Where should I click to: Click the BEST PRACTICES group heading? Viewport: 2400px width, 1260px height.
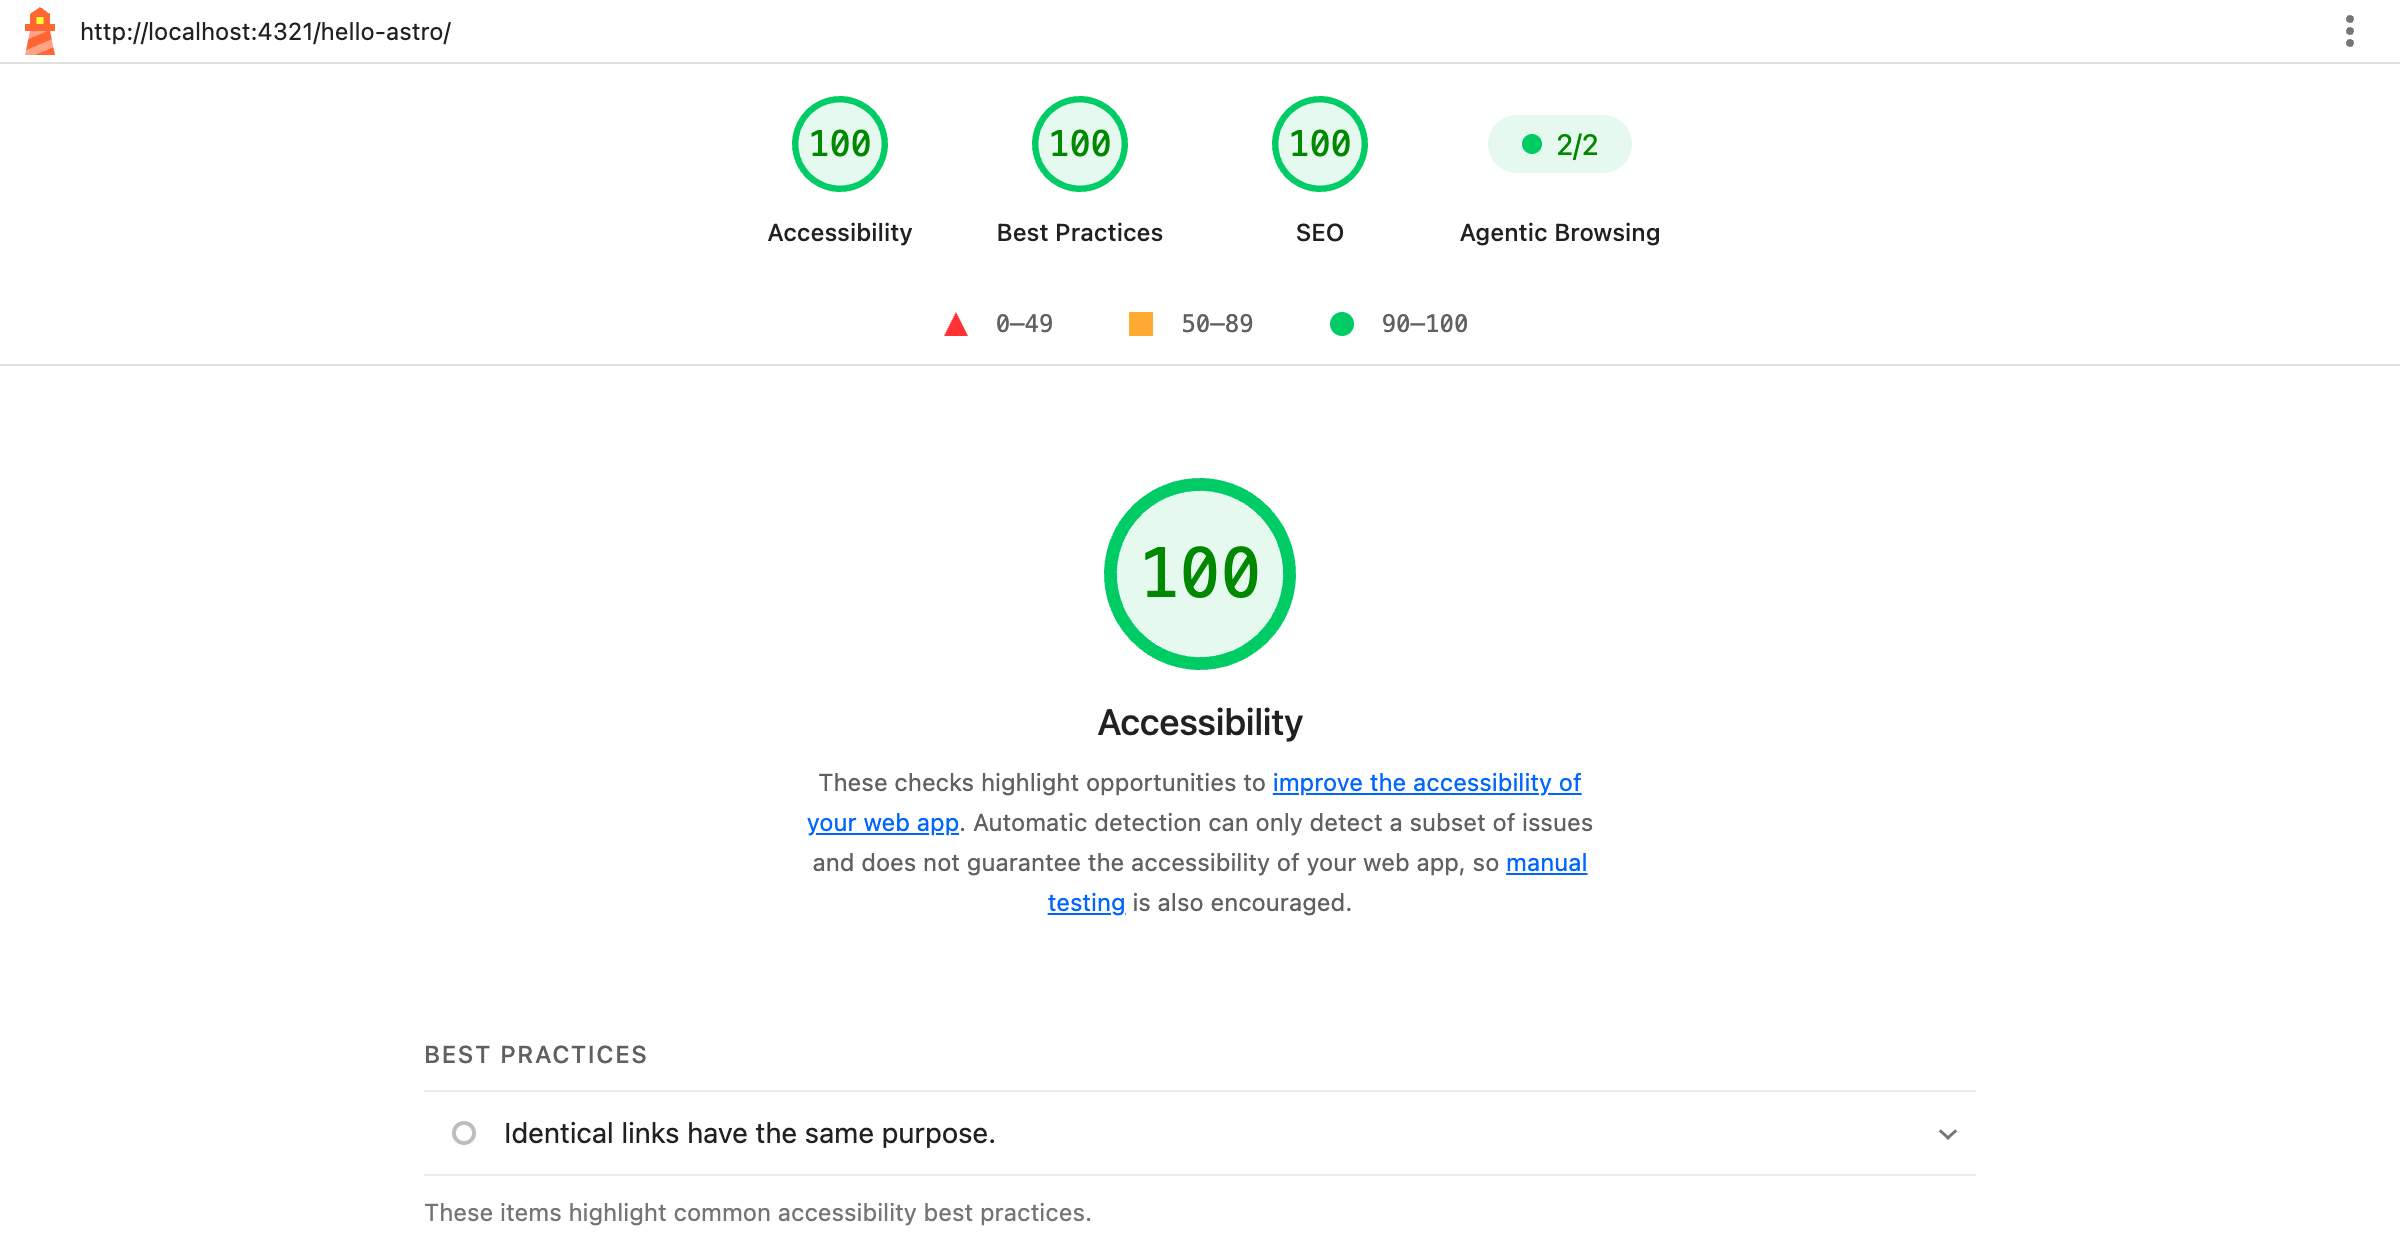[x=536, y=1055]
